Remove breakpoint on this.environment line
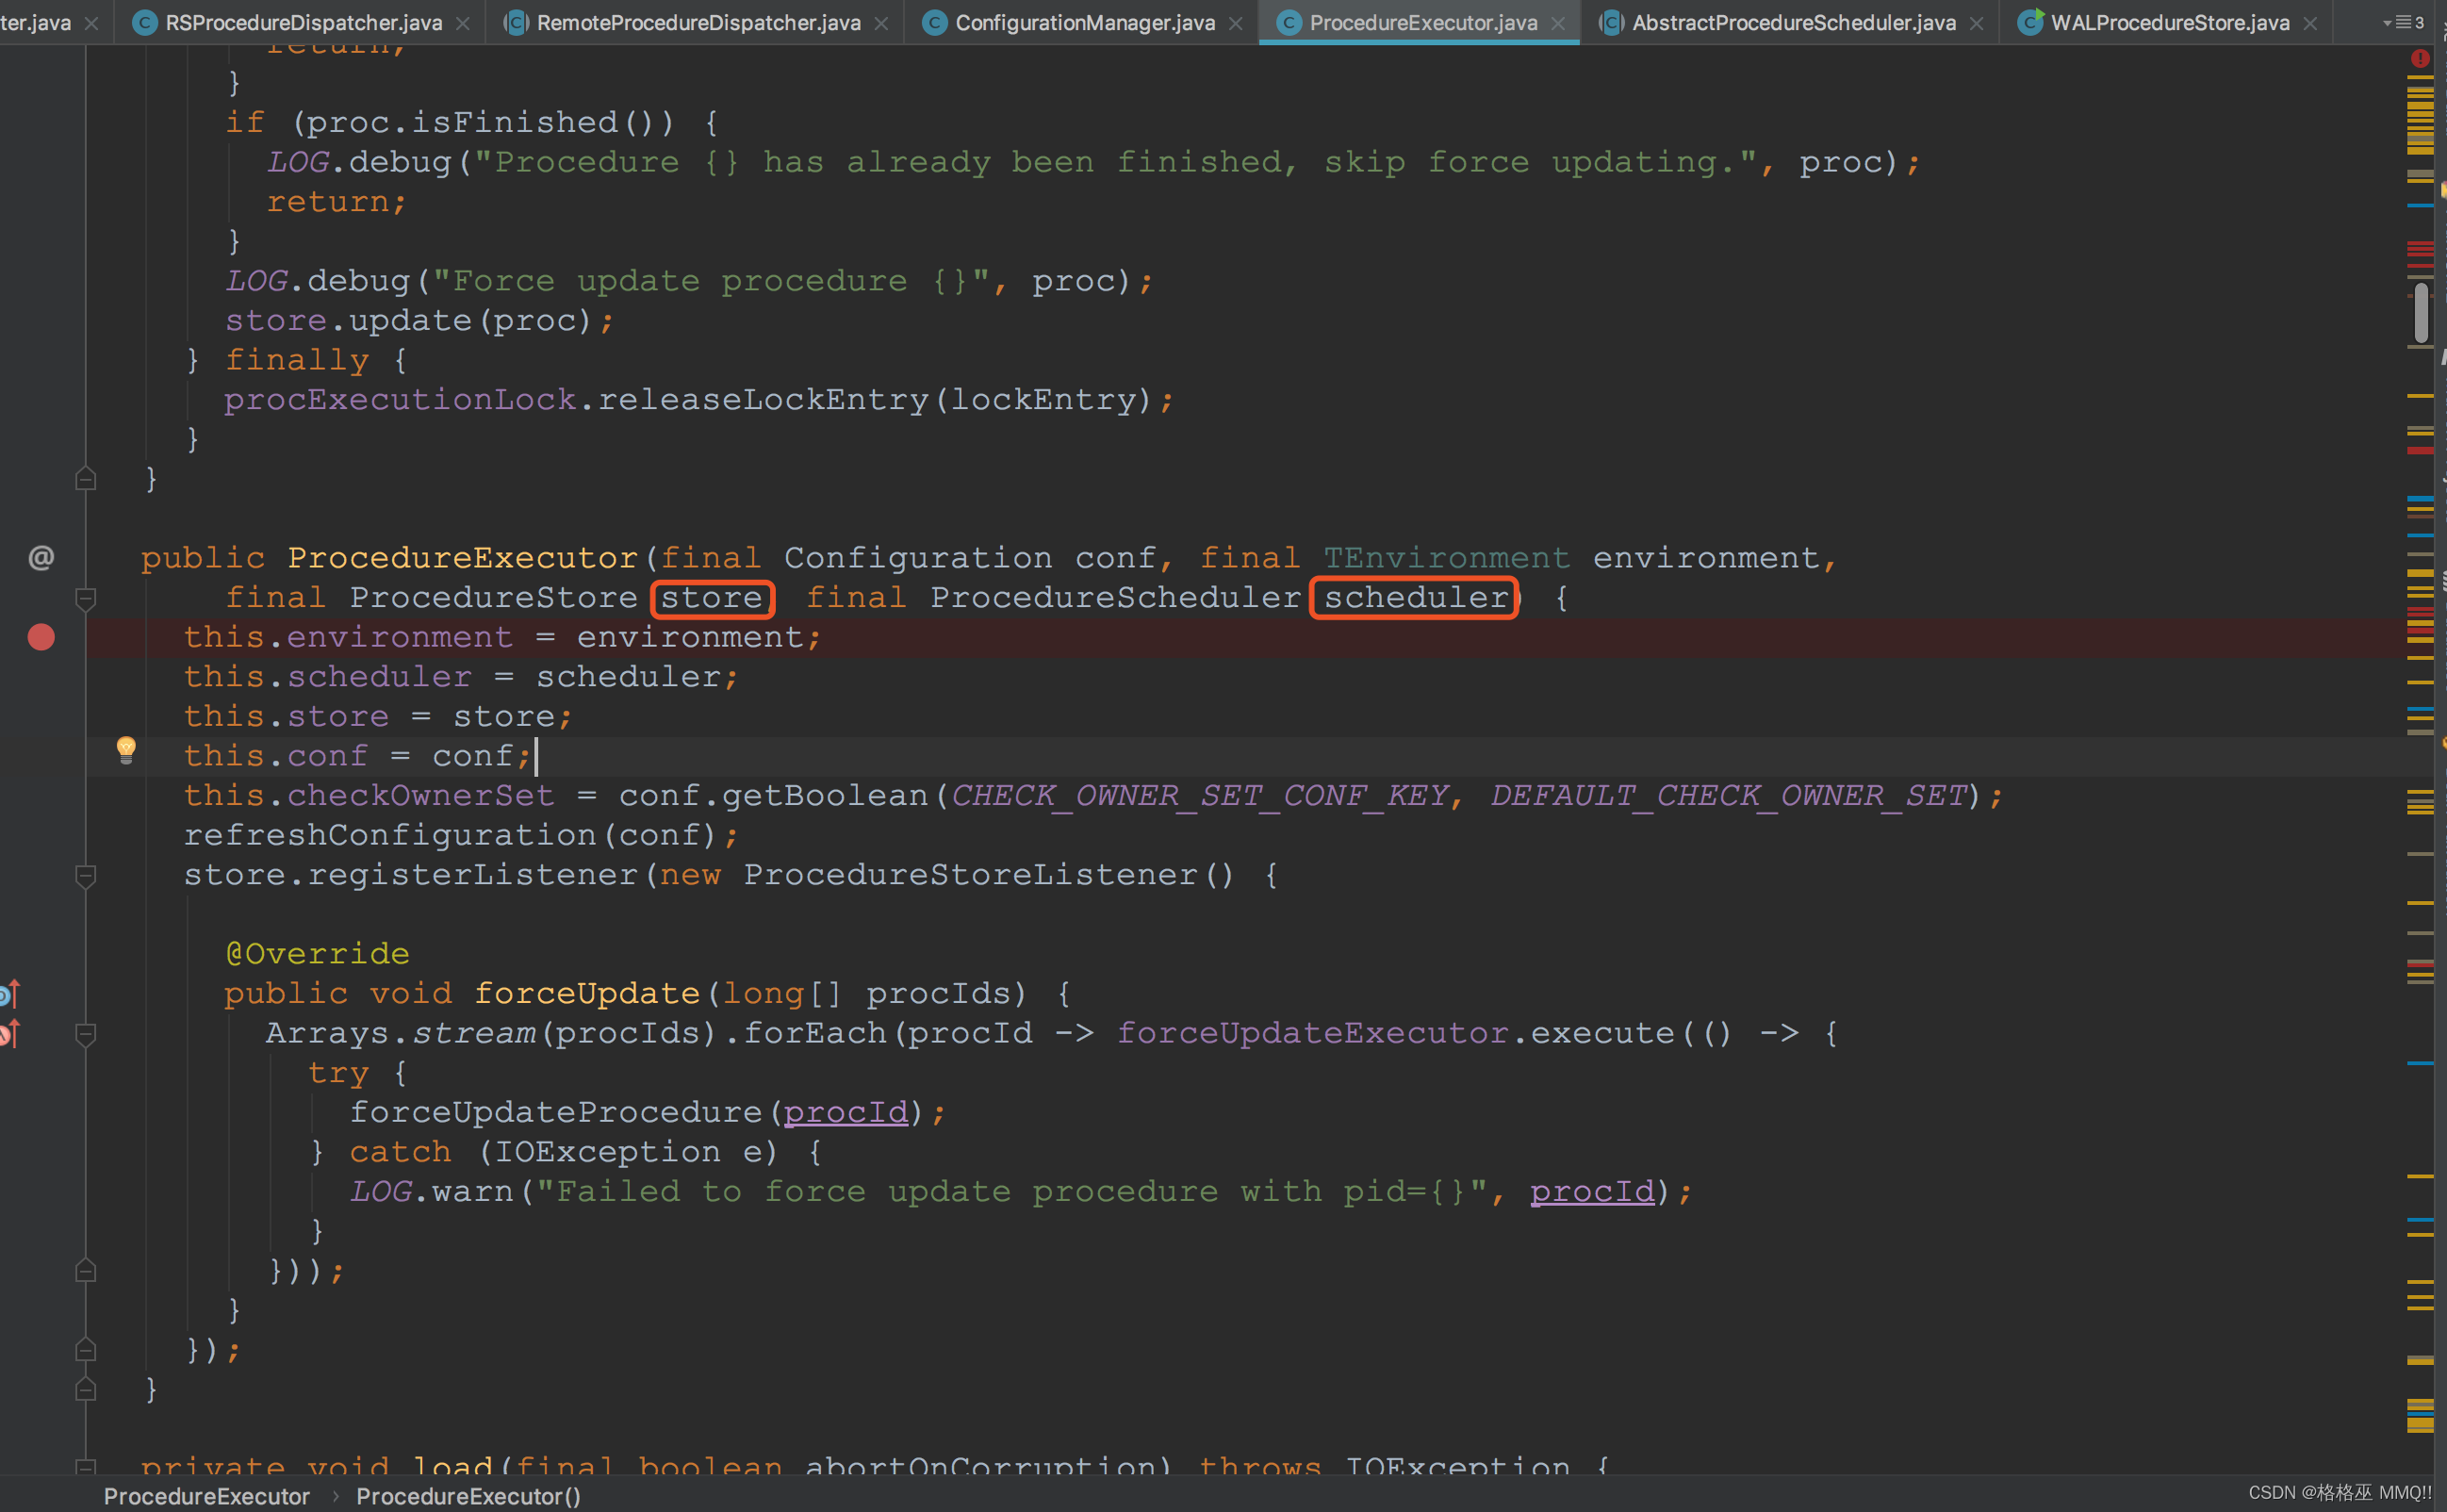Screen dimensions: 2447x1512 [x=41, y=637]
